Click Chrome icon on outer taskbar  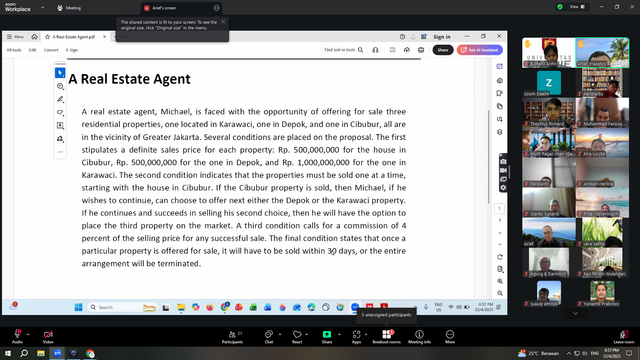90,353
